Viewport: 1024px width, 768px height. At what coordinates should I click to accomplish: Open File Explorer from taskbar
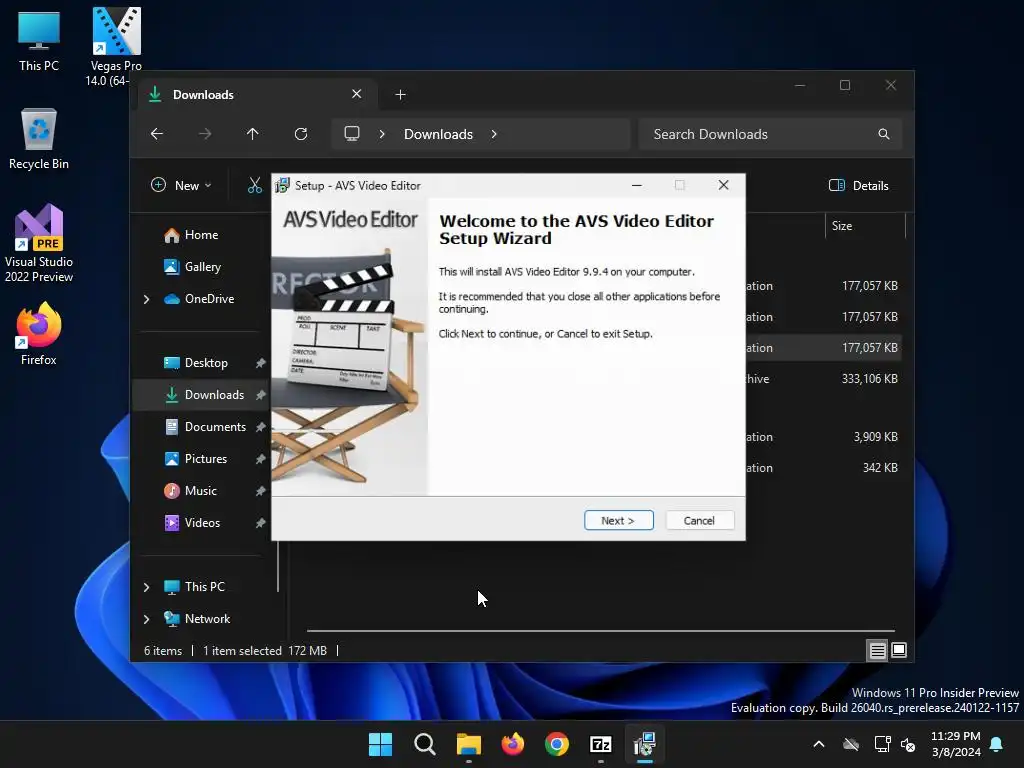(x=469, y=744)
